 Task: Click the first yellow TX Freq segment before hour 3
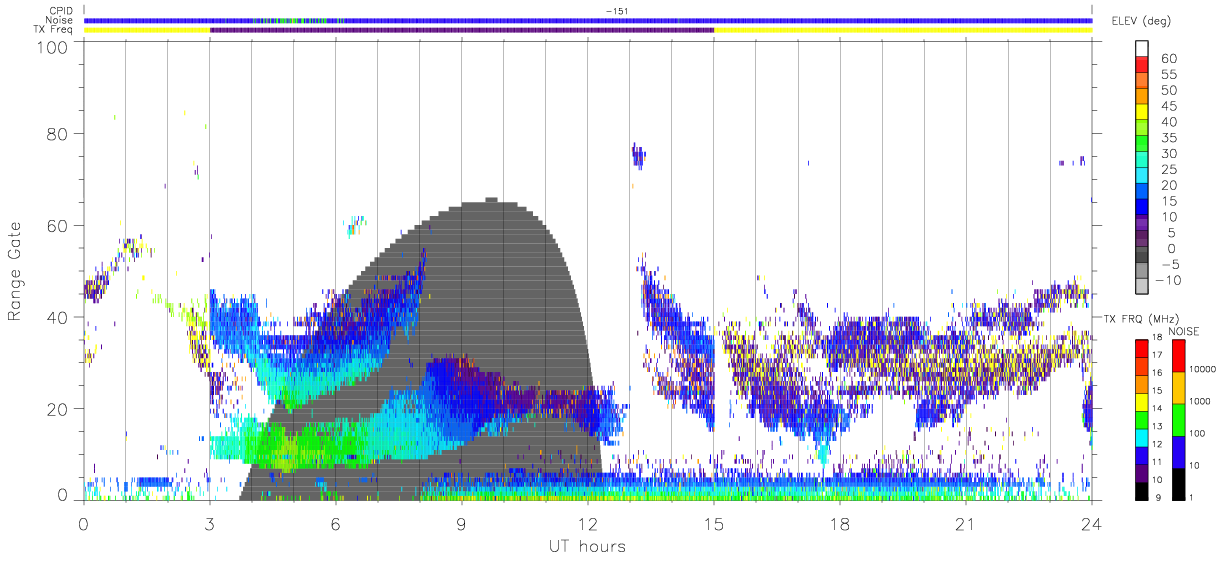tap(147, 30)
